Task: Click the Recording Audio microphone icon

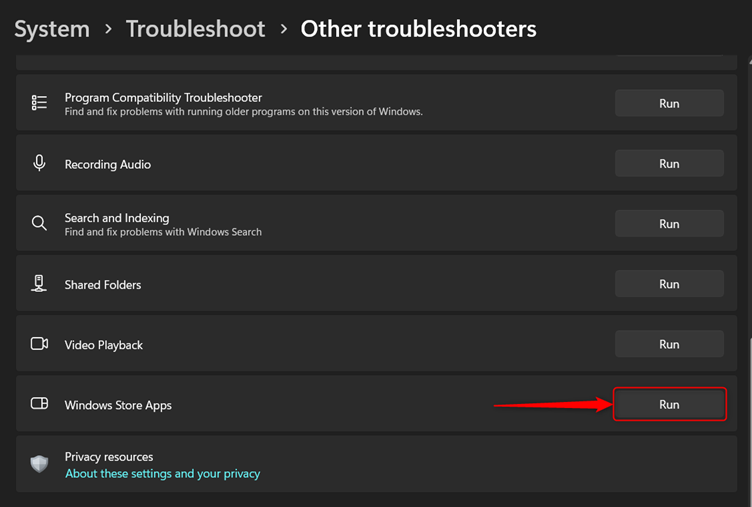Action: [39, 163]
